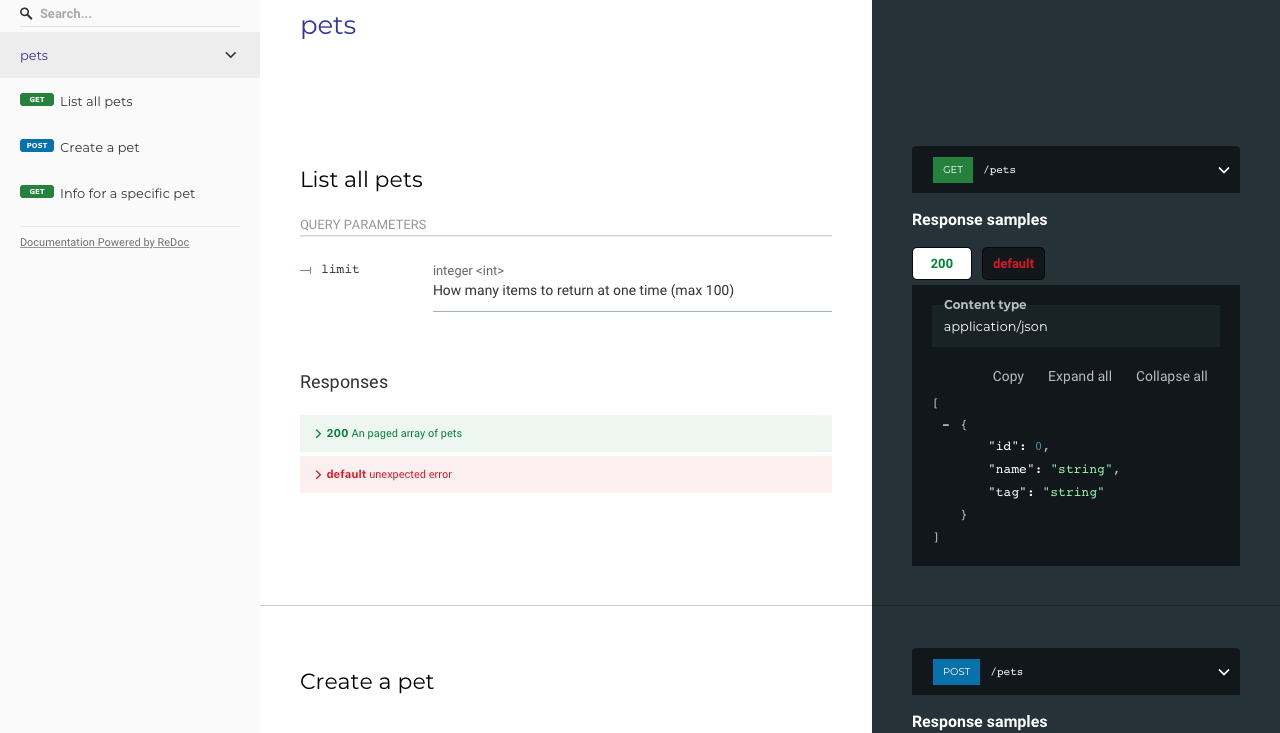Screen dimensions: 1280x733
Task: Open the pets sidebar section
Action: click(130, 55)
